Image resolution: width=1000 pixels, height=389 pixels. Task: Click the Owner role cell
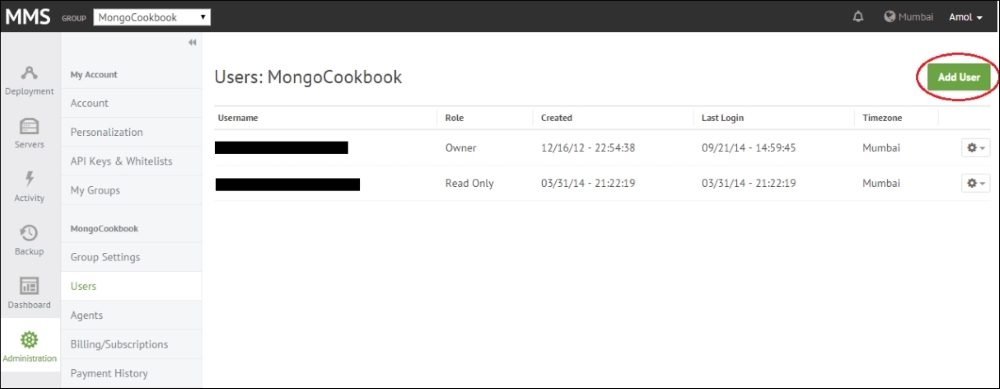point(460,148)
